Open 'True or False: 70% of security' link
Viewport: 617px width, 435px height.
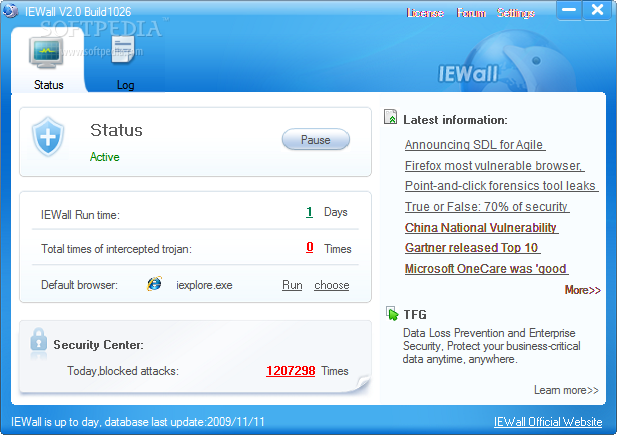click(487, 206)
